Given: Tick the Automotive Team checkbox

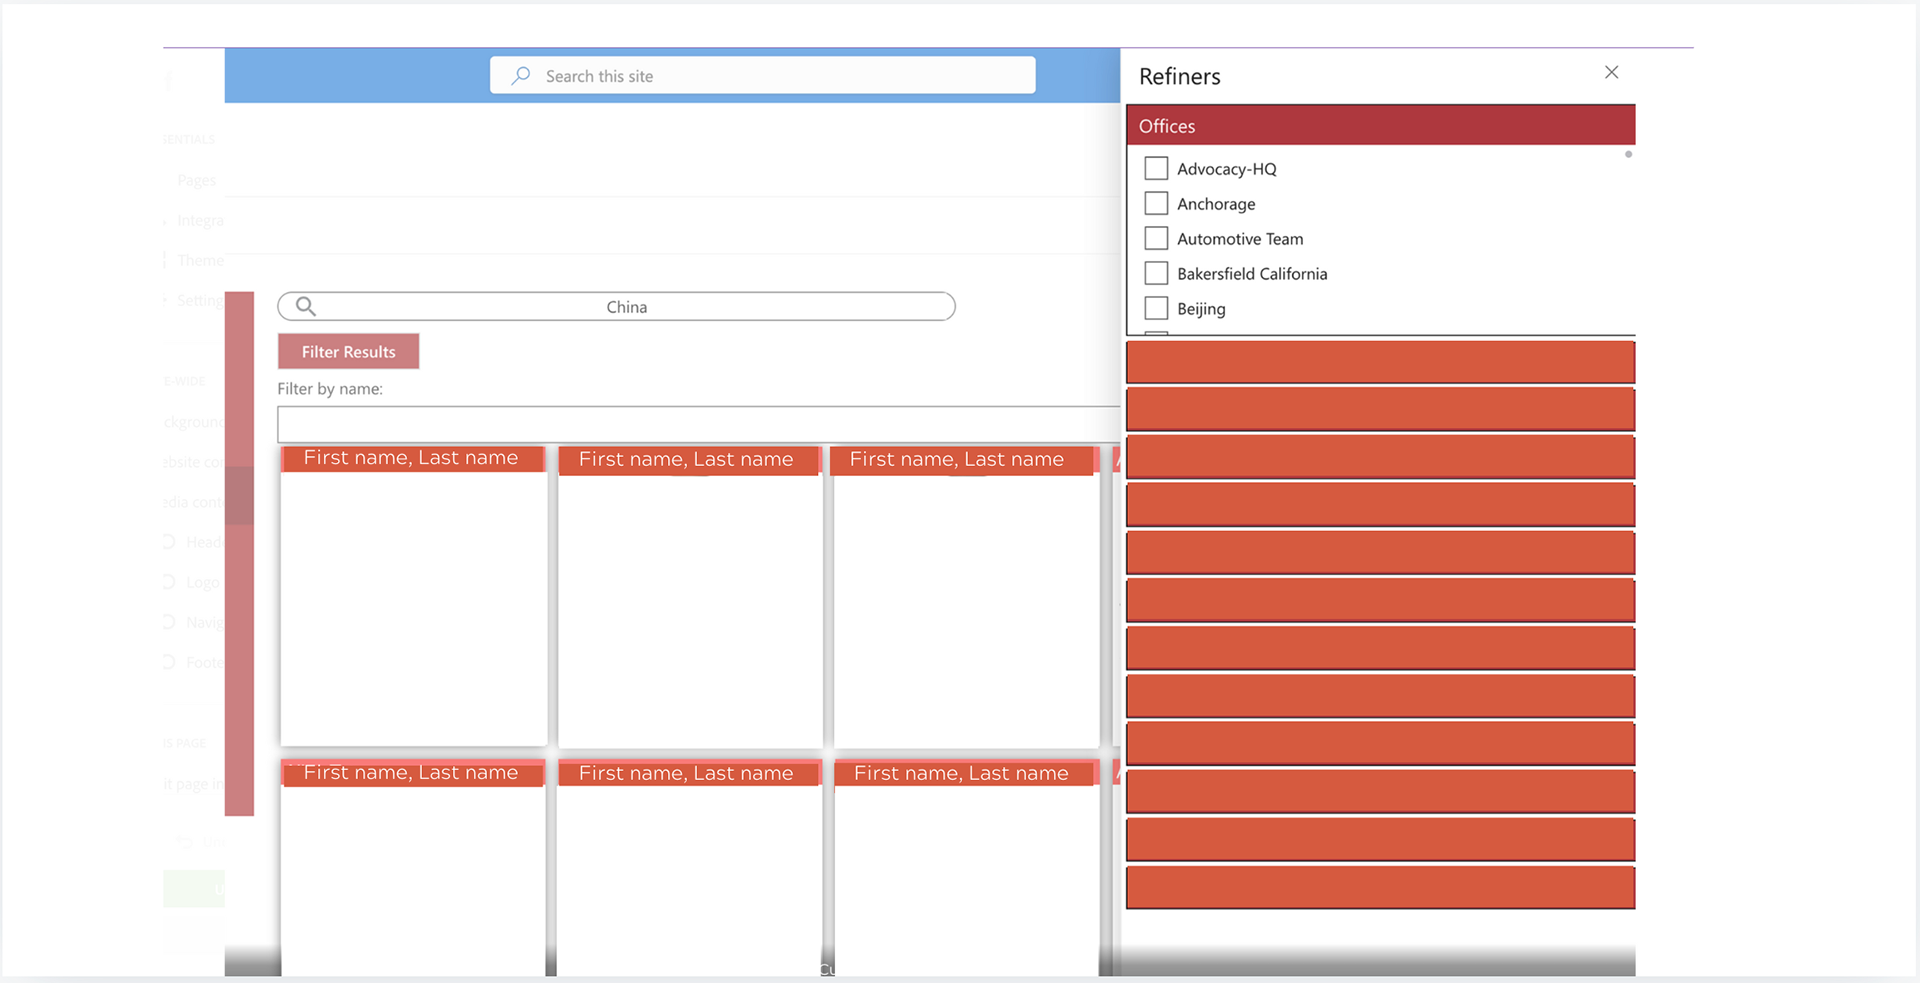Looking at the screenshot, I should (x=1156, y=238).
